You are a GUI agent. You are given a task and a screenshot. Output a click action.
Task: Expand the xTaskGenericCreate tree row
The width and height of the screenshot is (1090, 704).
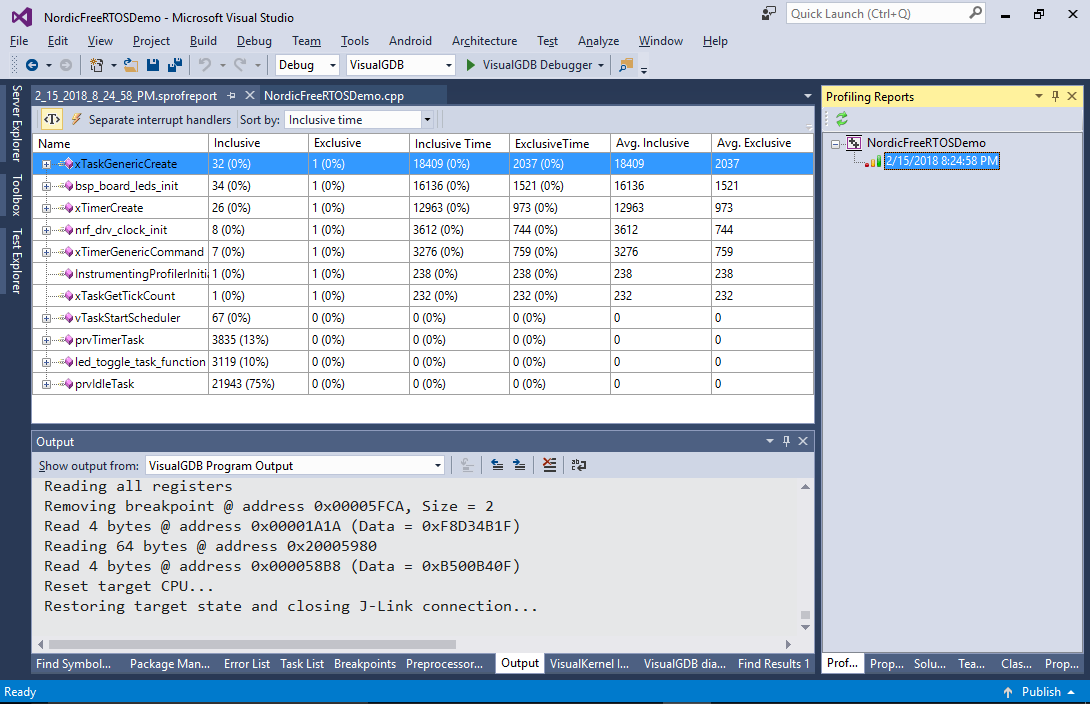(47, 164)
